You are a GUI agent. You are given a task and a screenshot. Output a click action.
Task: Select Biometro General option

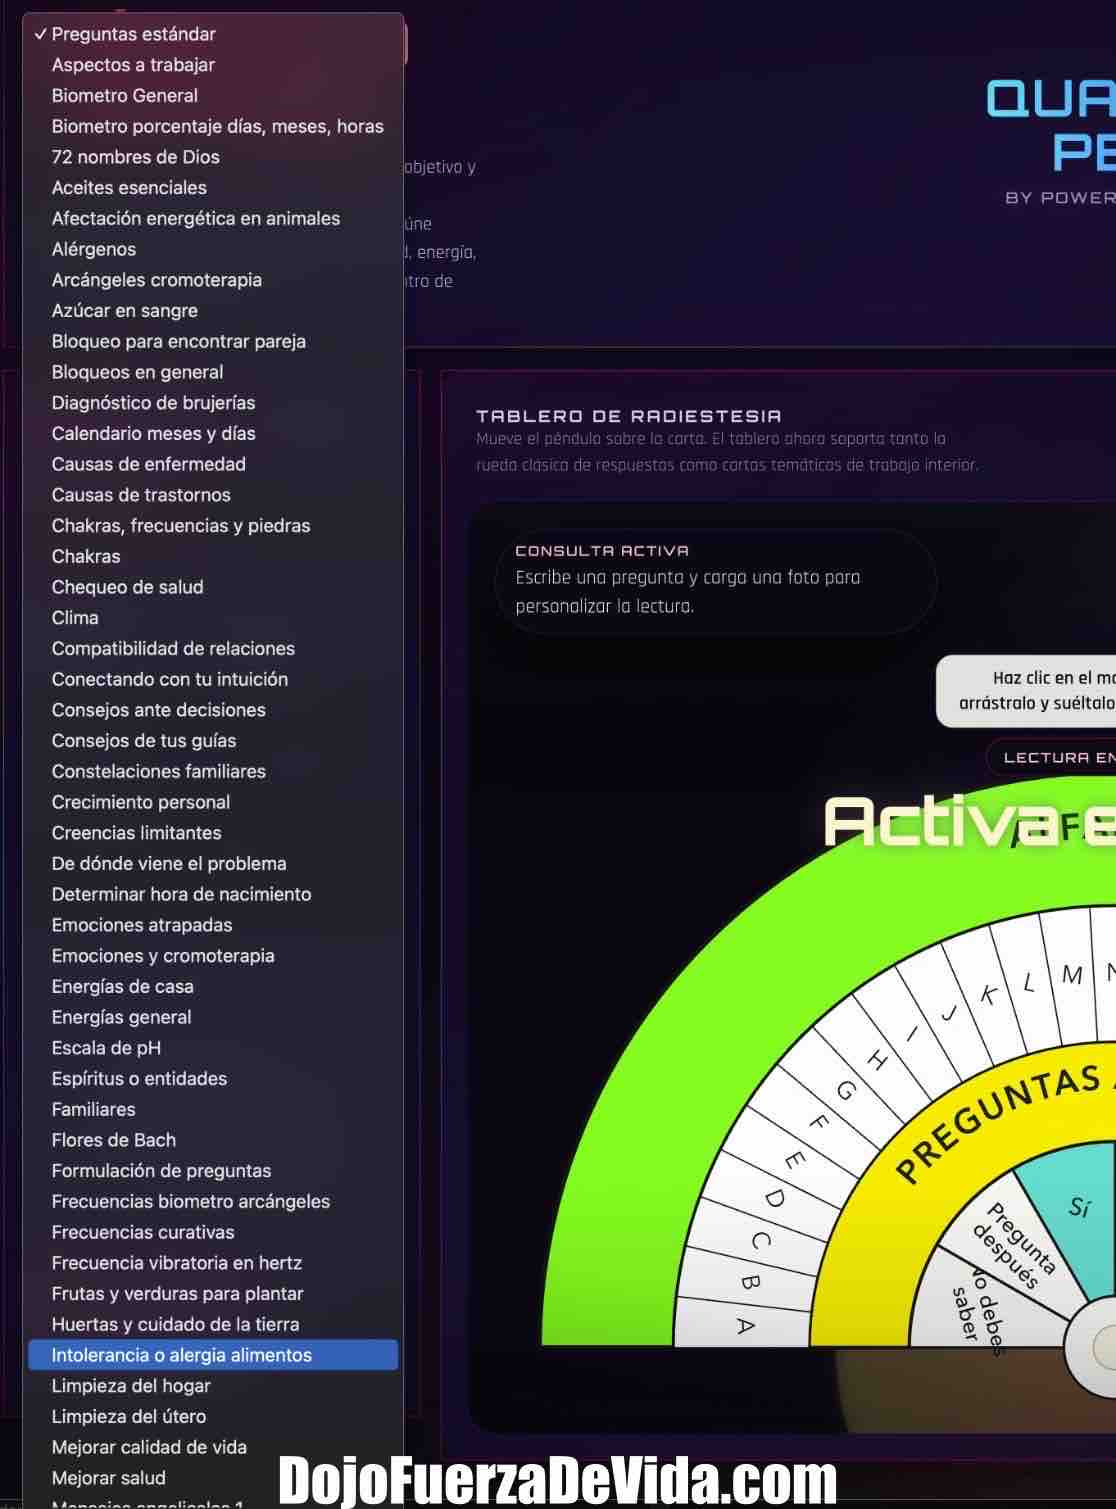tap(213, 96)
